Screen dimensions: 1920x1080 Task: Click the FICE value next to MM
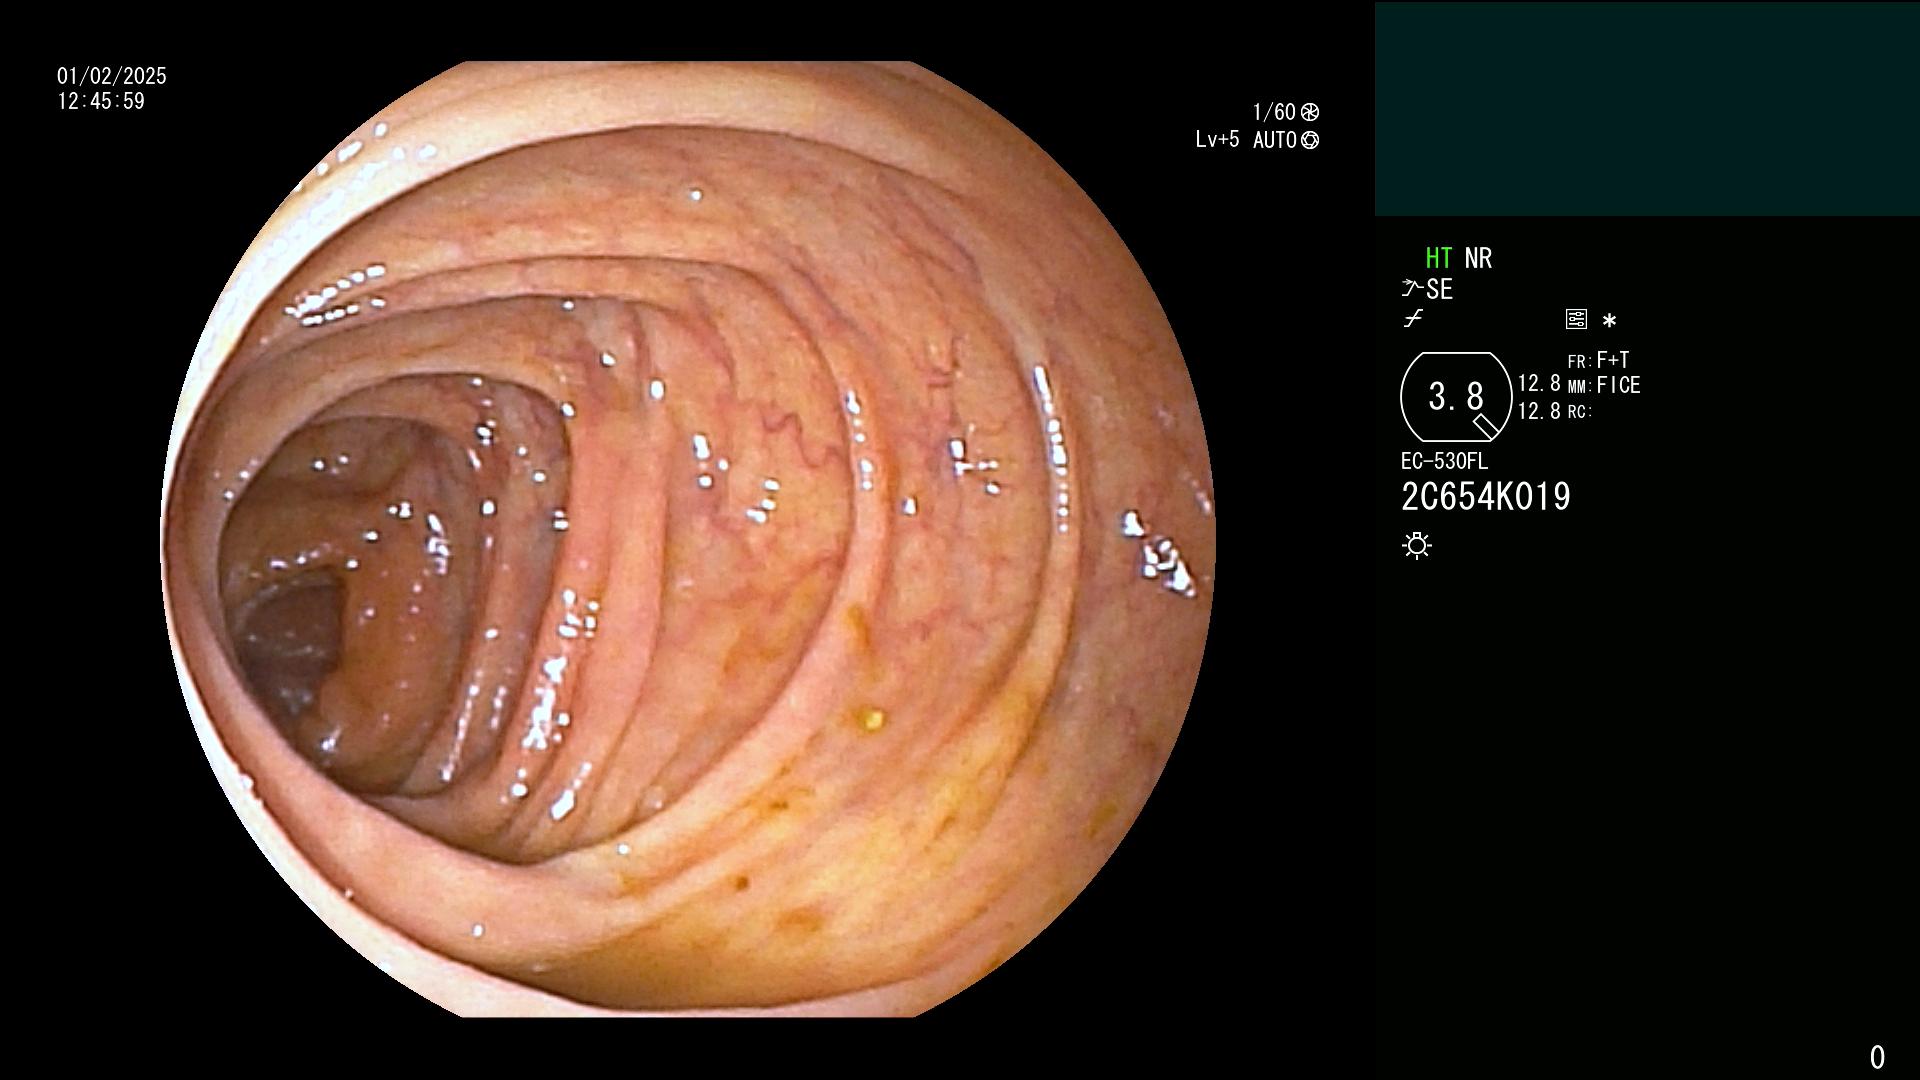[1618, 385]
